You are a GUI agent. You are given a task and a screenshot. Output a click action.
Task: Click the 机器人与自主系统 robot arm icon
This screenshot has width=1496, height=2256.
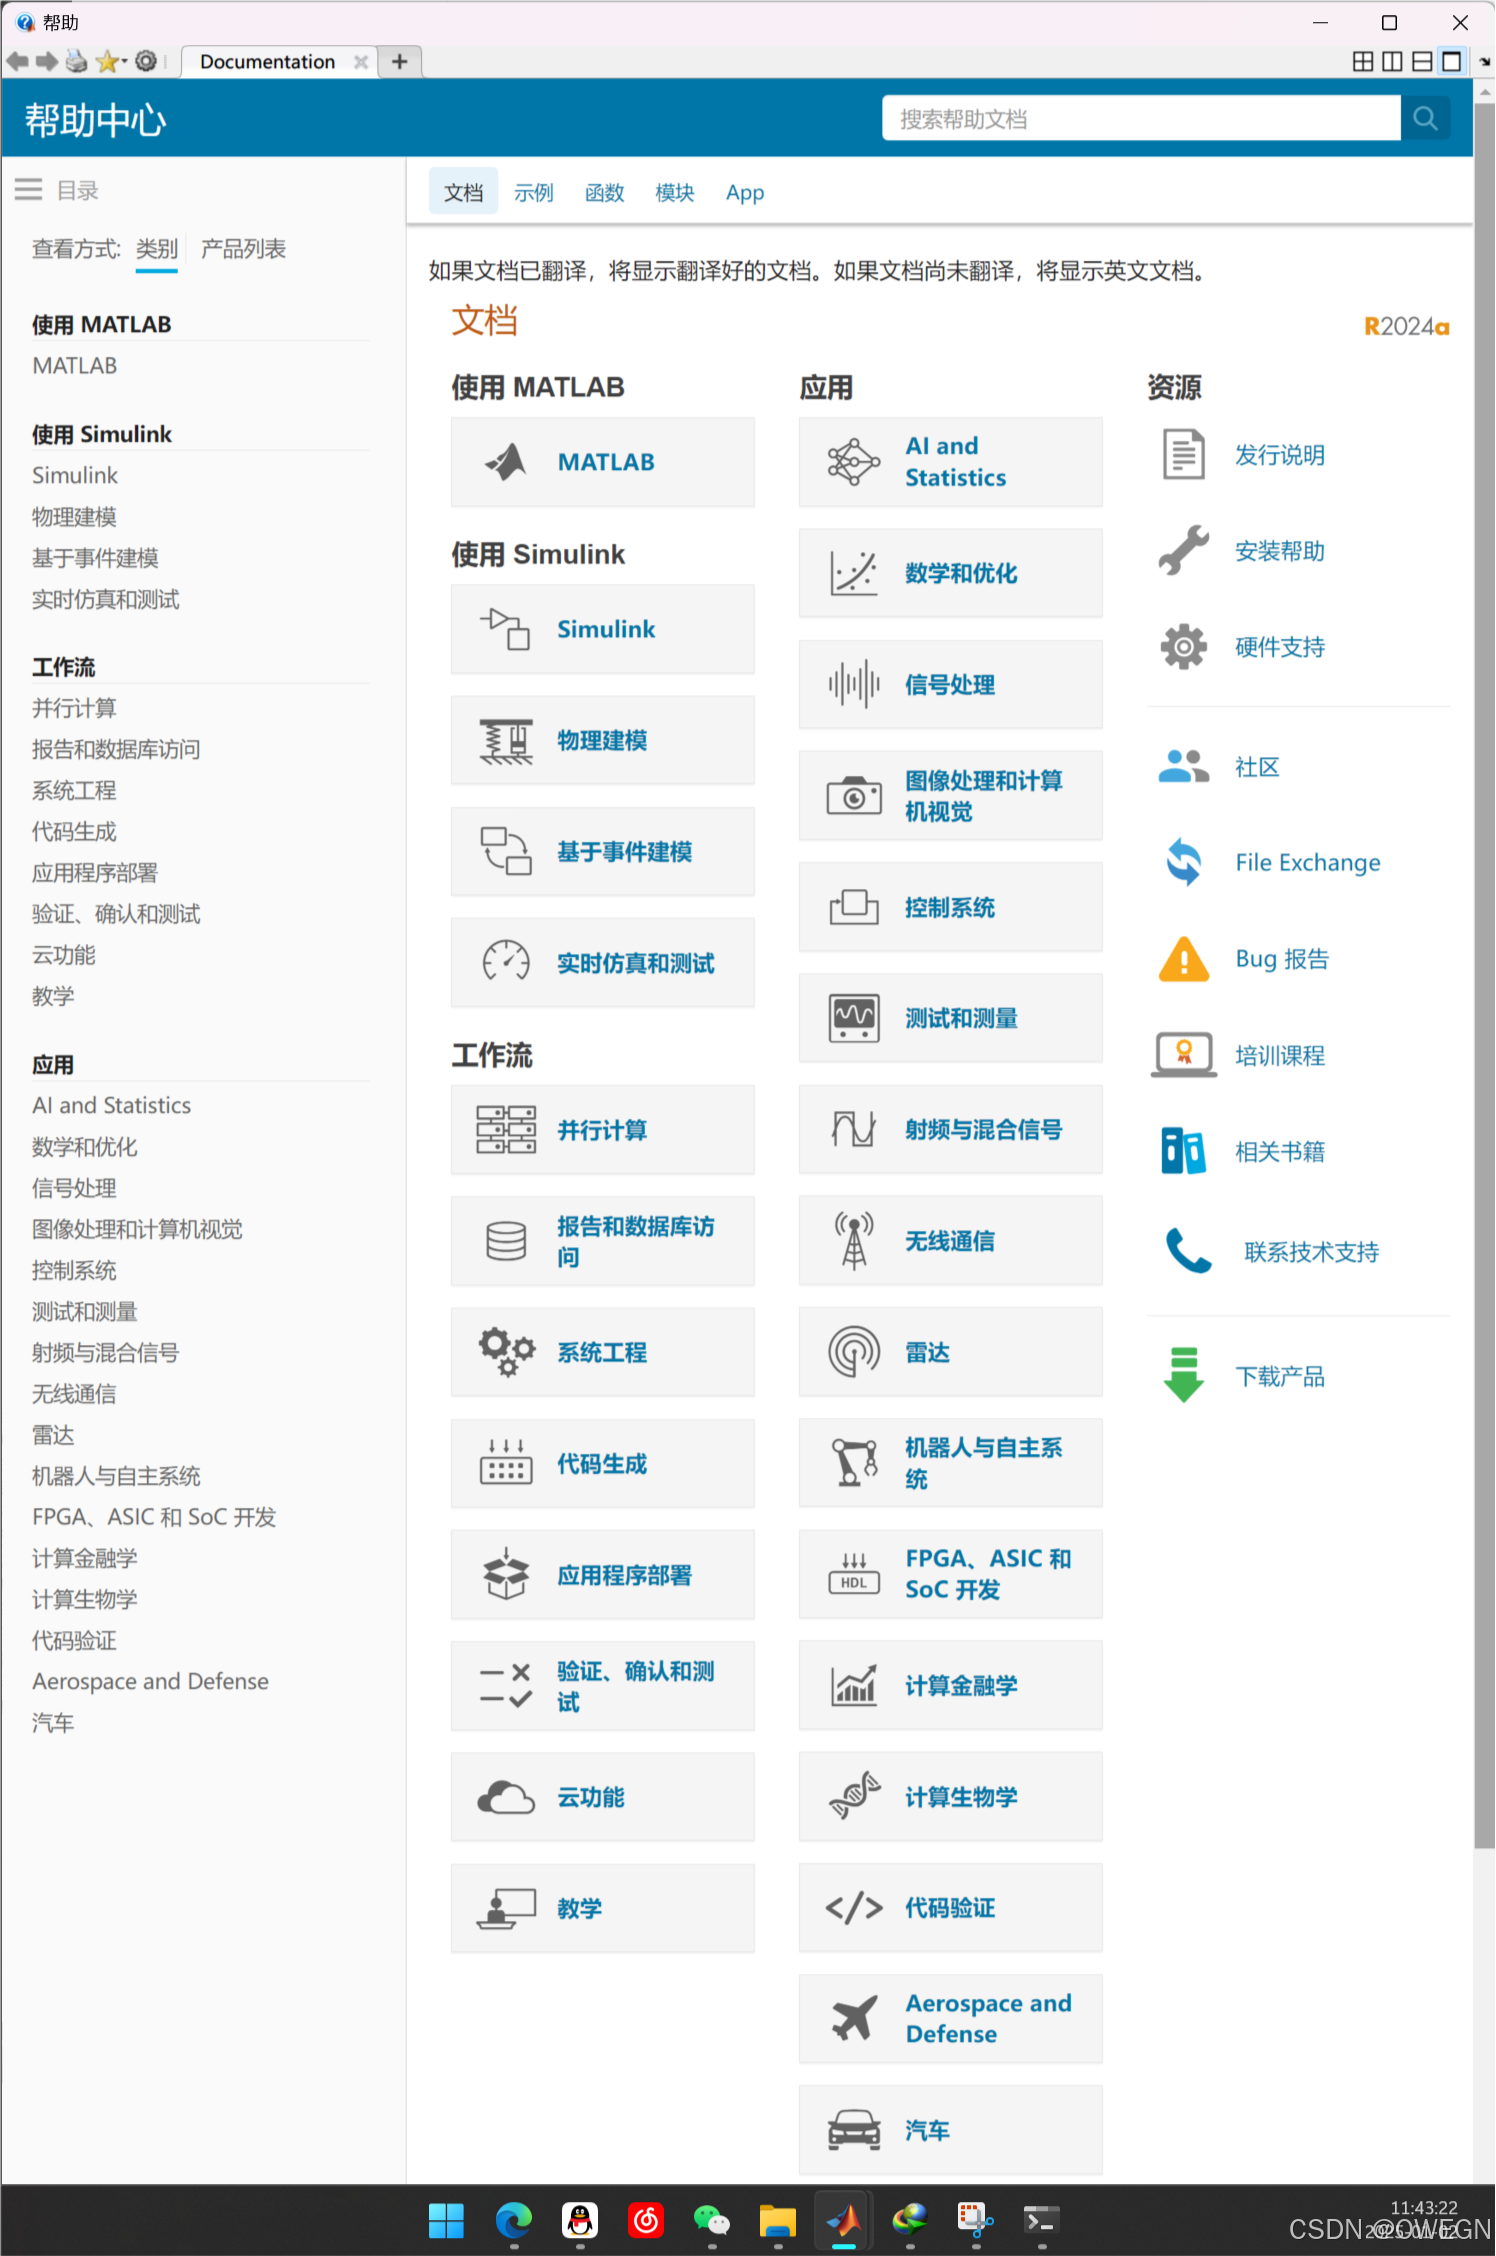coord(854,1463)
